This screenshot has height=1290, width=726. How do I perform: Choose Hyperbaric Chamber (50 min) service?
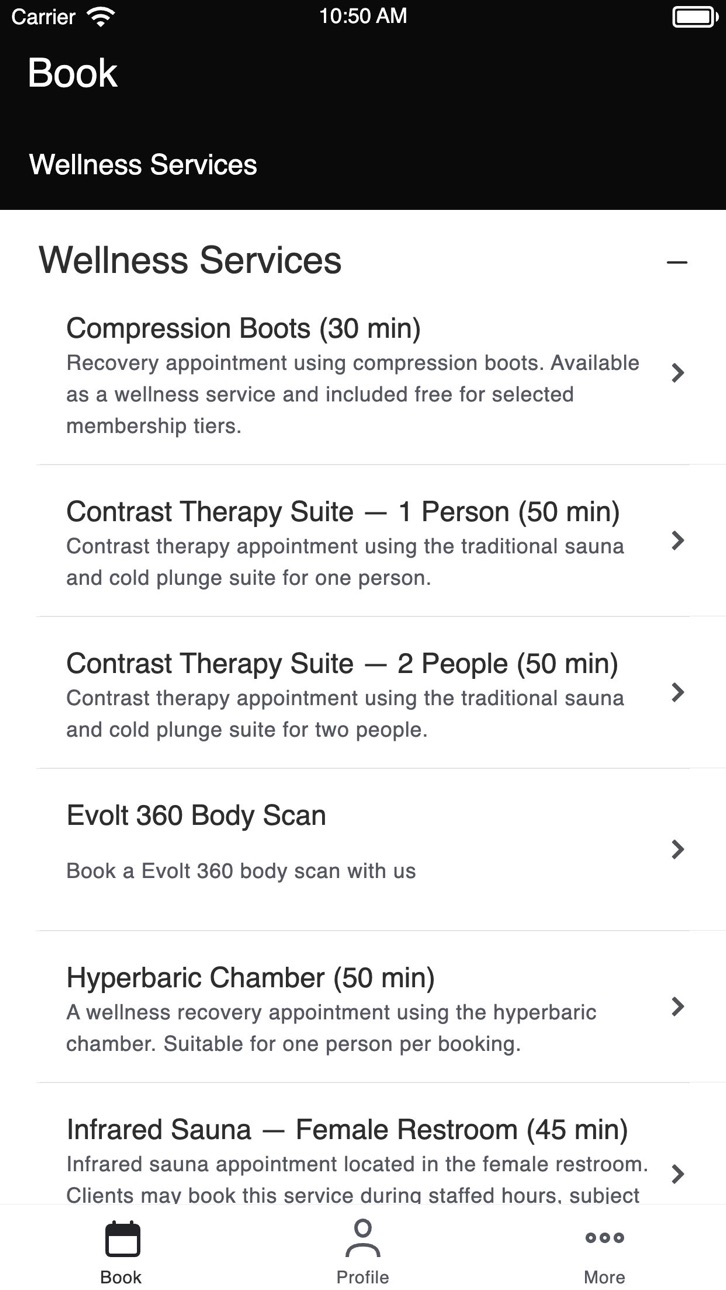point(251,977)
